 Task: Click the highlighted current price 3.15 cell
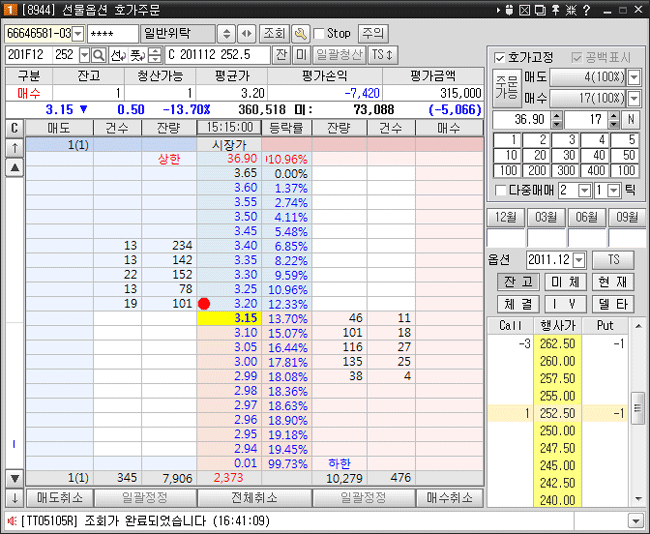click(229, 318)
